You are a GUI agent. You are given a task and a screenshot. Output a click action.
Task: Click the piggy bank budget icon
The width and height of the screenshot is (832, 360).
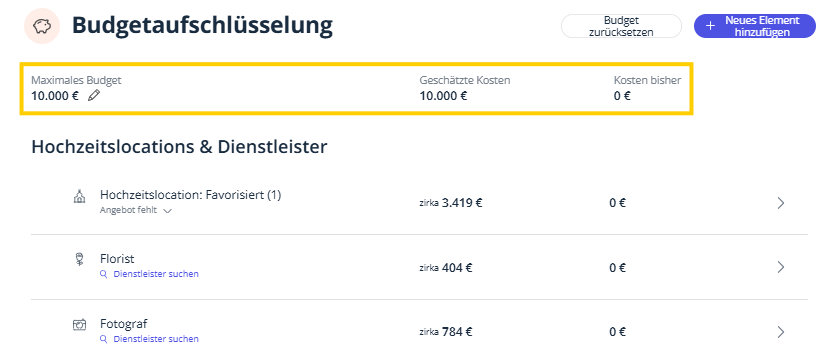tap(42, 26)
